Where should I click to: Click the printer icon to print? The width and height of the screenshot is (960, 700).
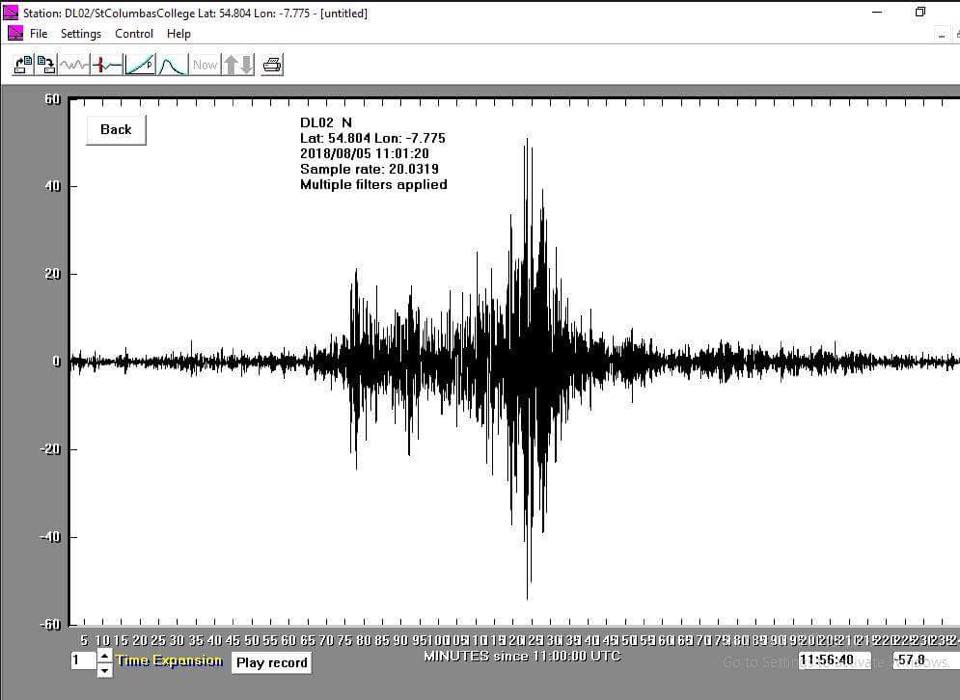tap(272, 65)
